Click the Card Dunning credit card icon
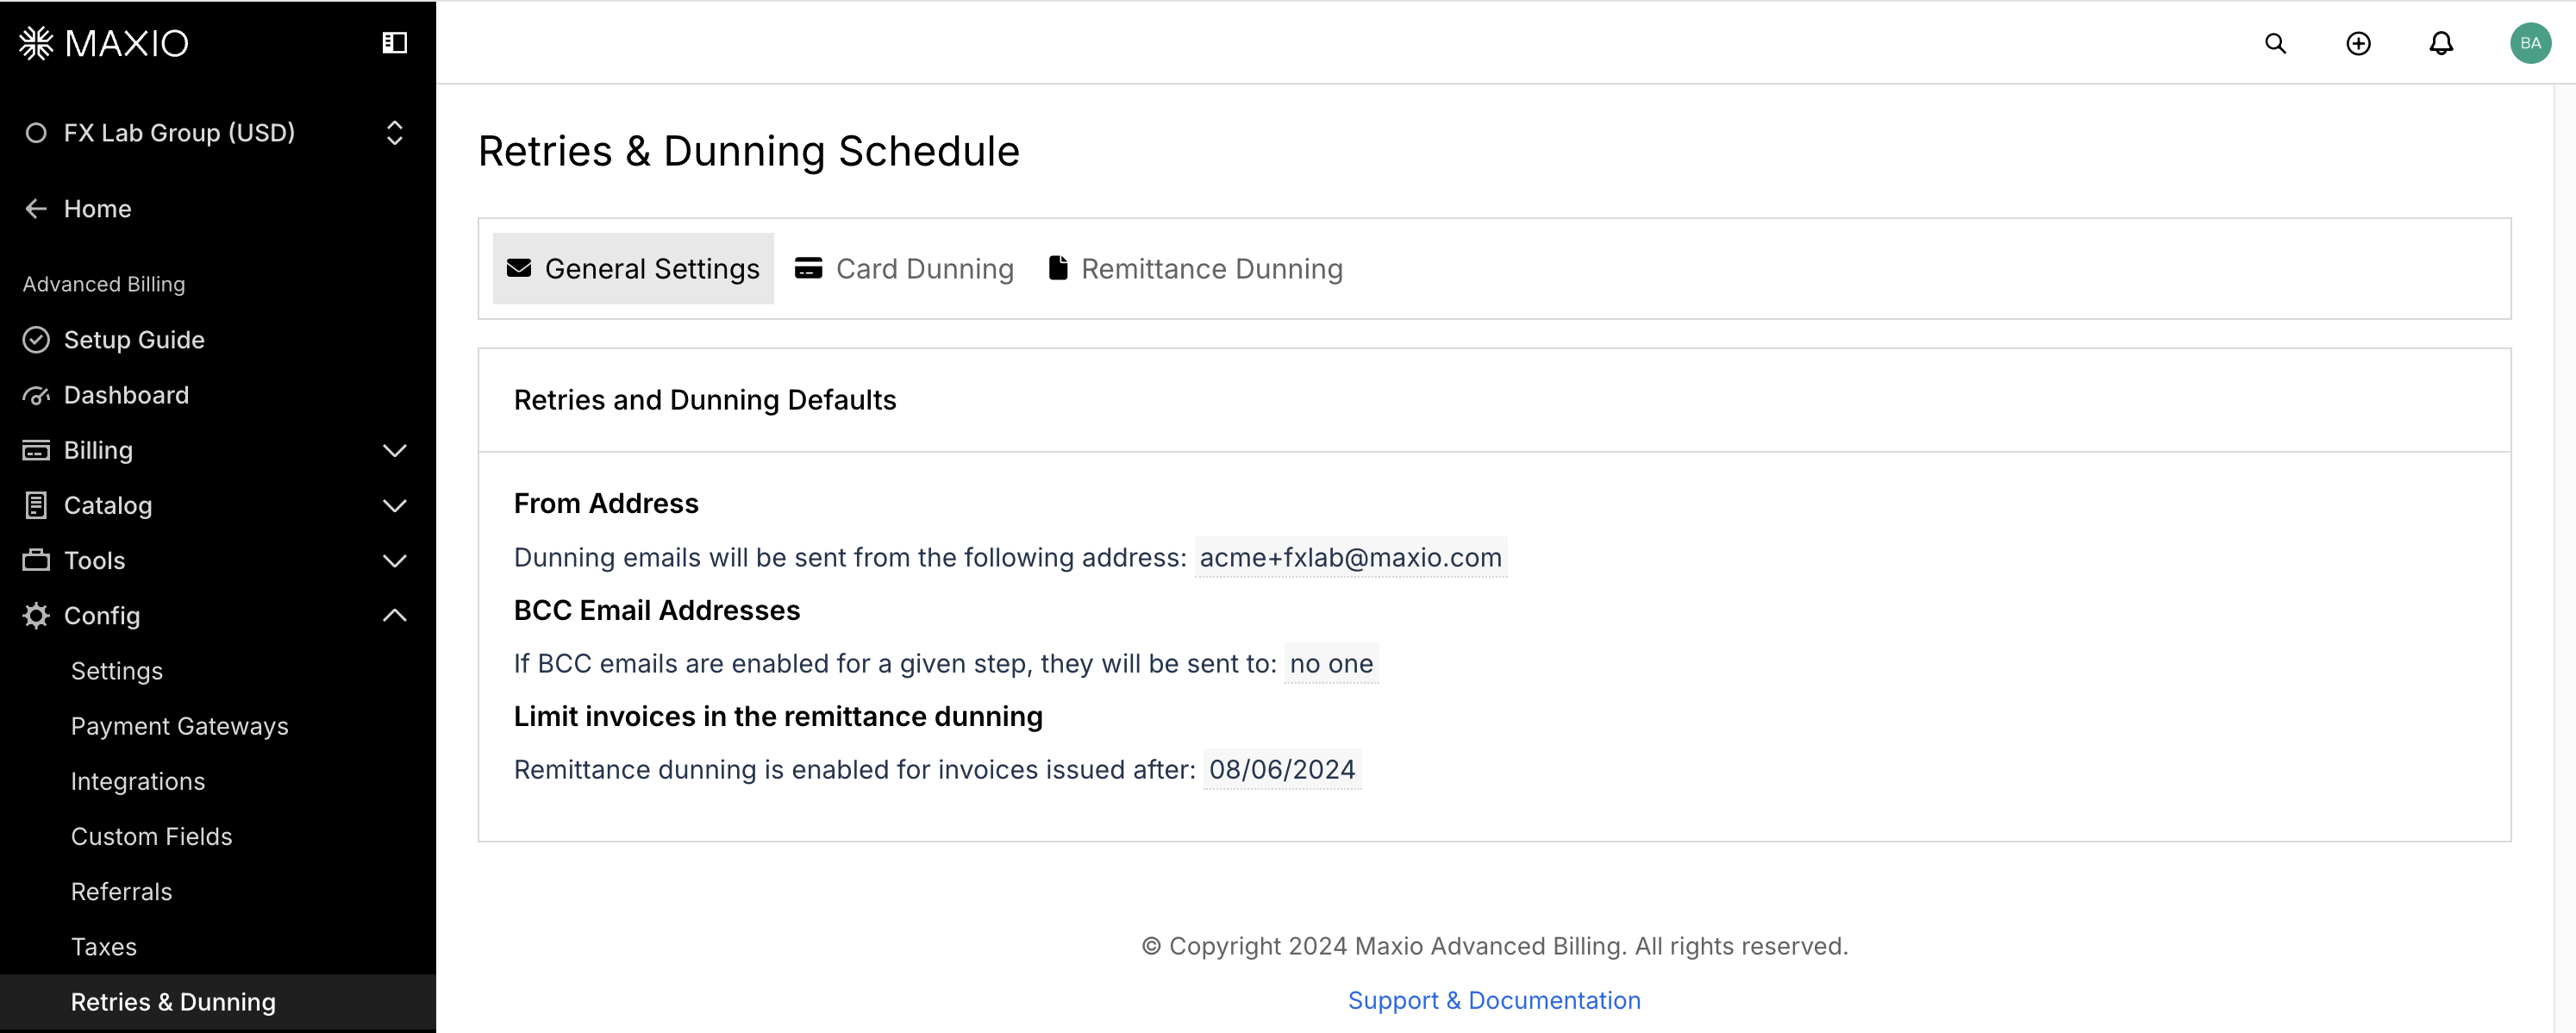This screenshot has width=2576, height=1033. coord(808,268)
